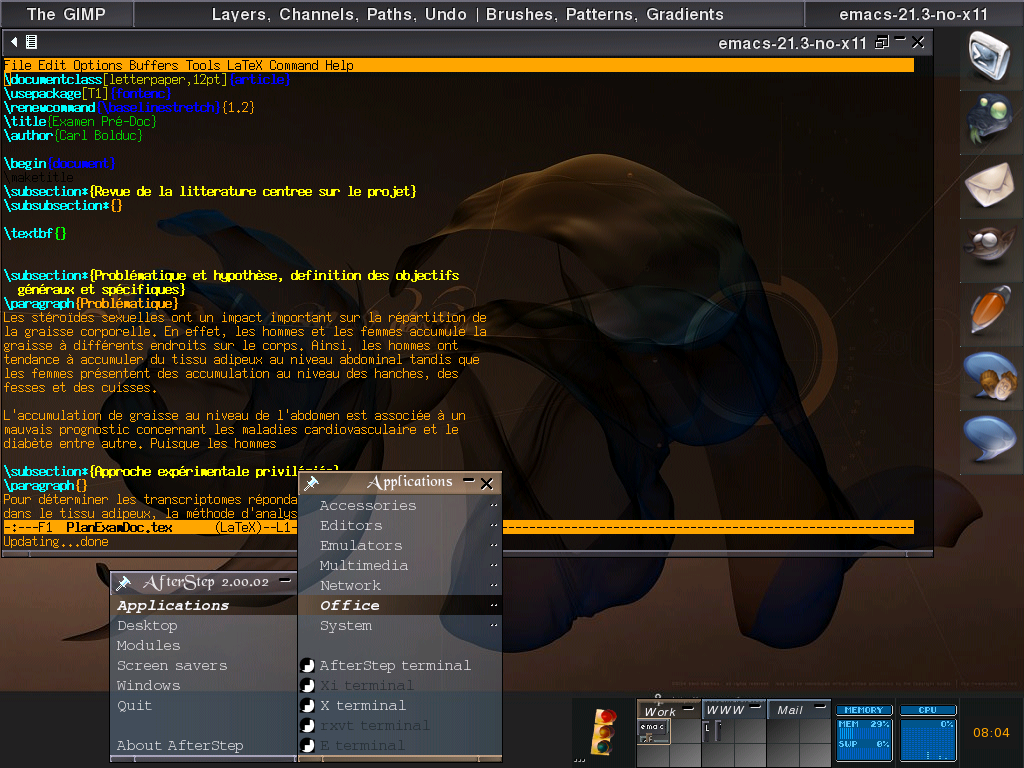Select About AfterStep menu entry

point(204,745)
